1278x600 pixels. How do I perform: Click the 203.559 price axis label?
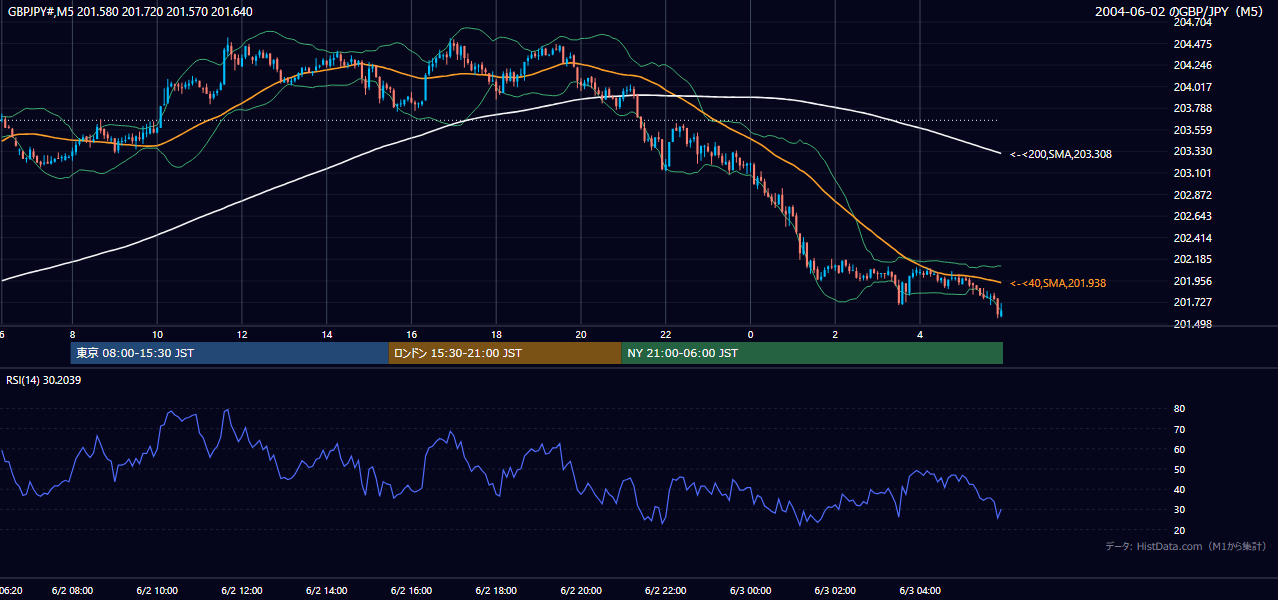(1192, 130)
